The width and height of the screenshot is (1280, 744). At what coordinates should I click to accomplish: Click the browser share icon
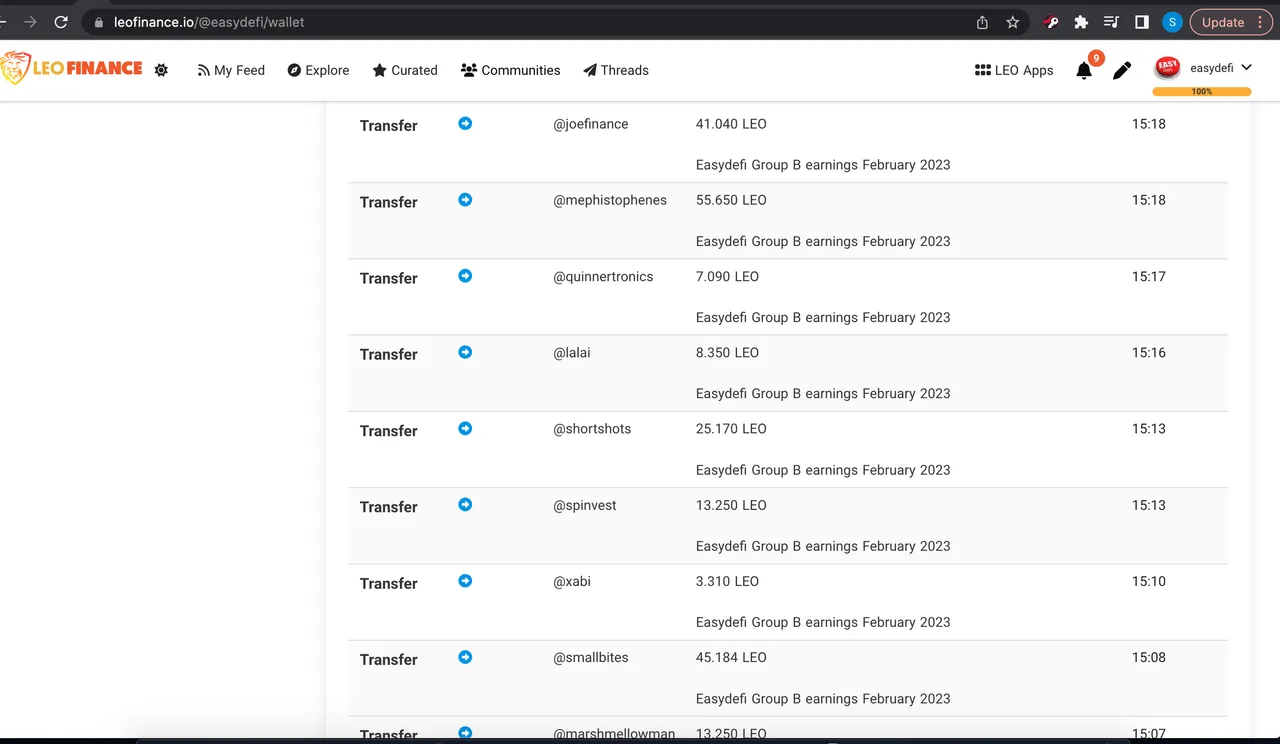[982, 22]
